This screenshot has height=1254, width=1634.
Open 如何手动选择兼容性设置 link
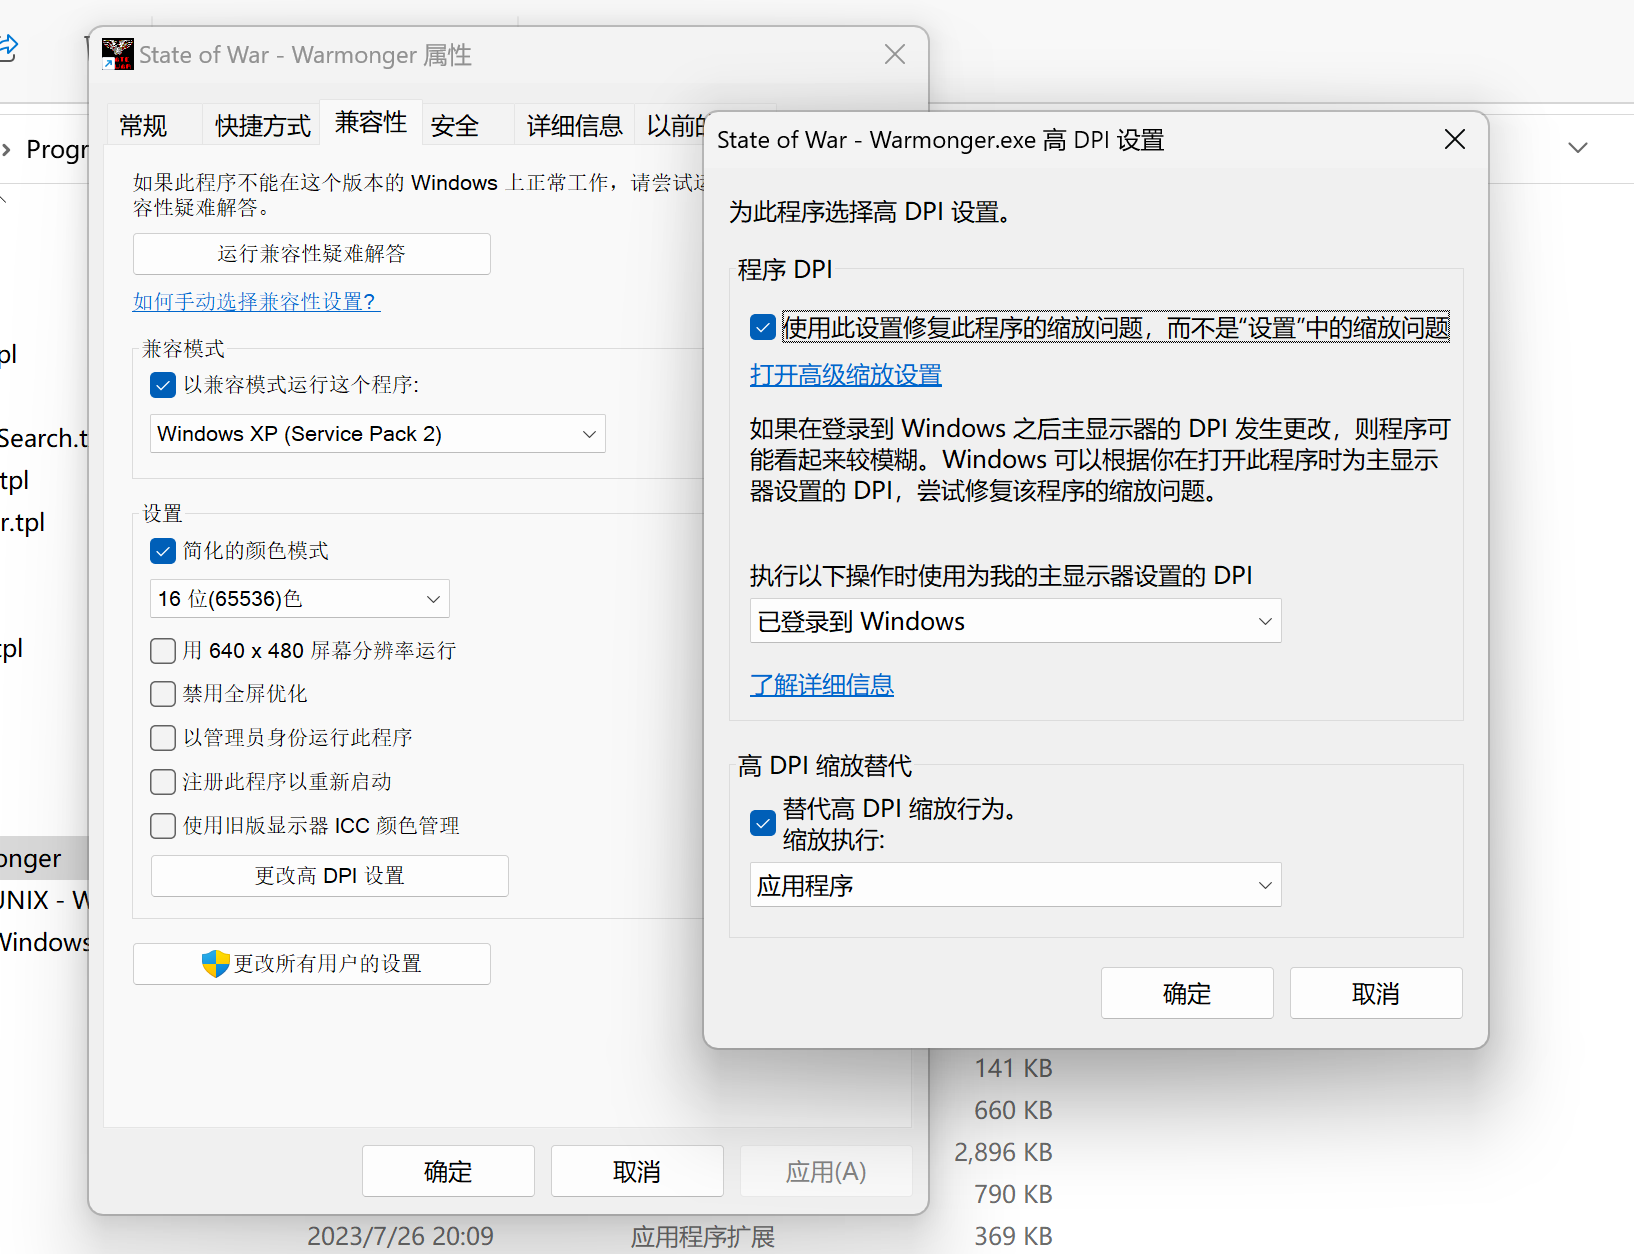click(x=256, y=301)
